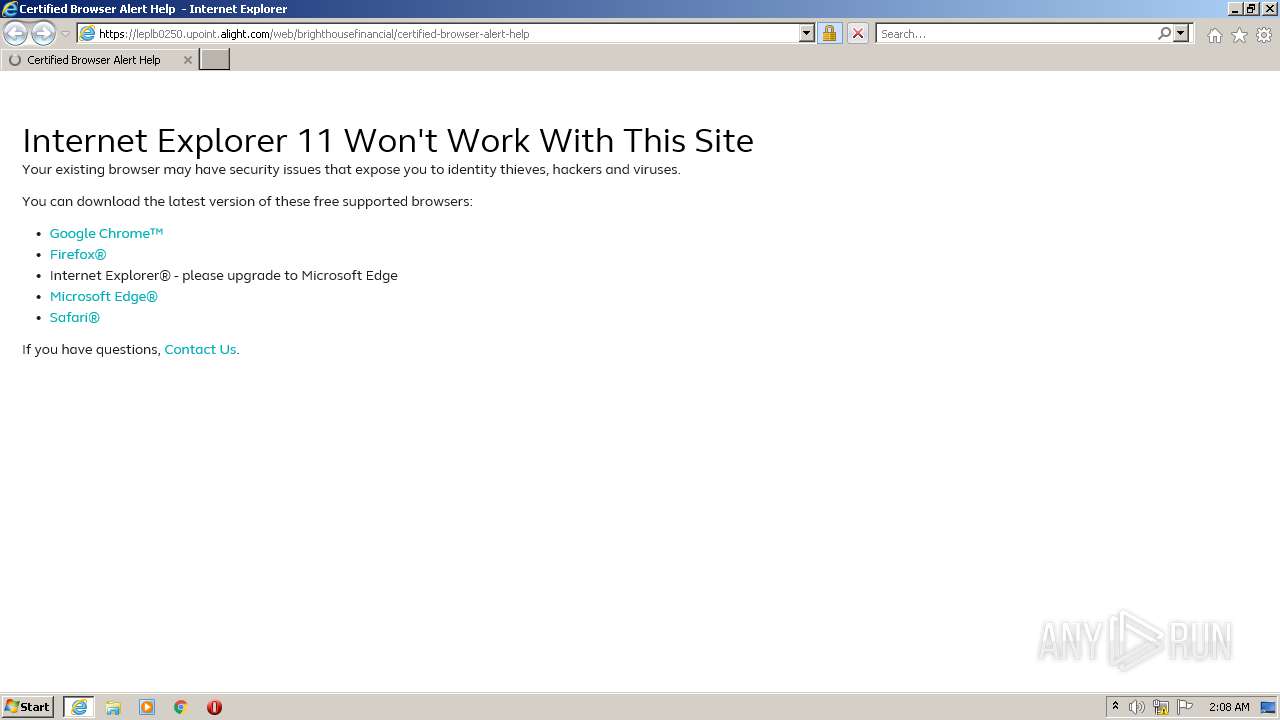Open the recent pages dropdown arrow

click(65, 34)
